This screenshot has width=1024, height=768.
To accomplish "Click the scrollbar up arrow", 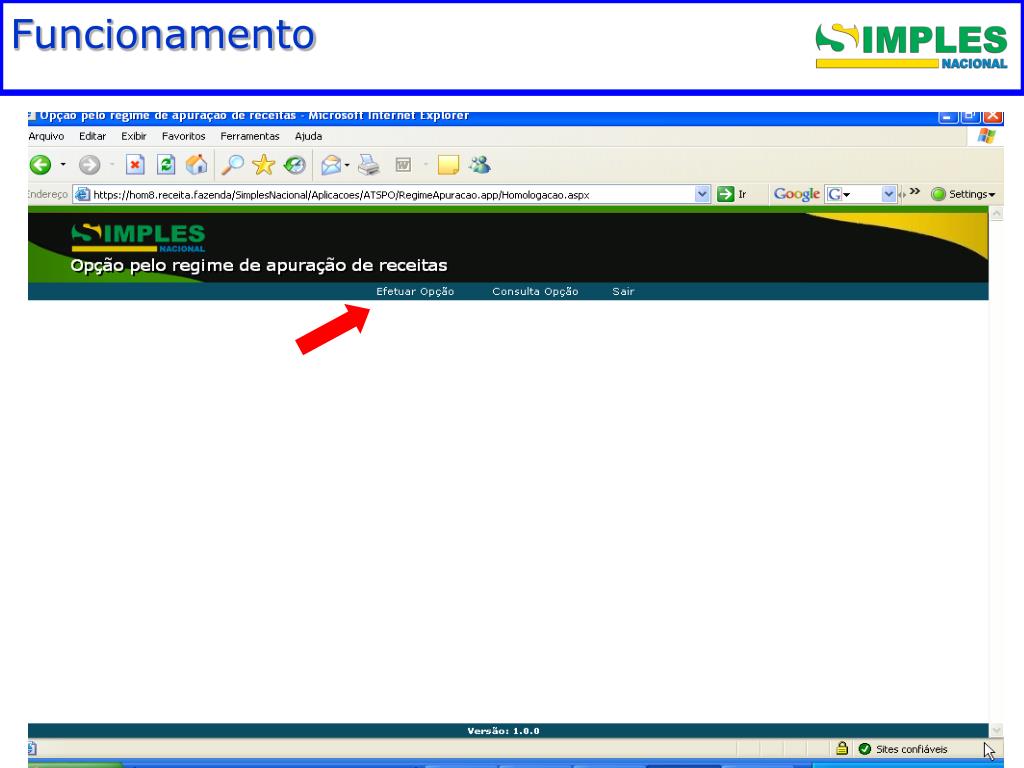I will (997, 214).
